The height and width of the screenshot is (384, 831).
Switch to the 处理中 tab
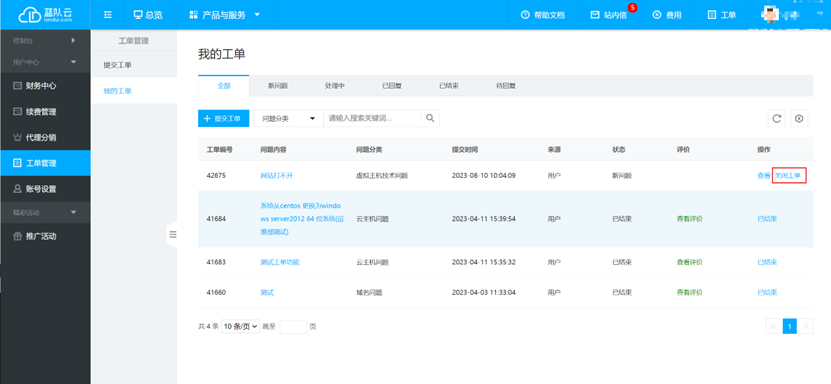[x=335, y=85]
